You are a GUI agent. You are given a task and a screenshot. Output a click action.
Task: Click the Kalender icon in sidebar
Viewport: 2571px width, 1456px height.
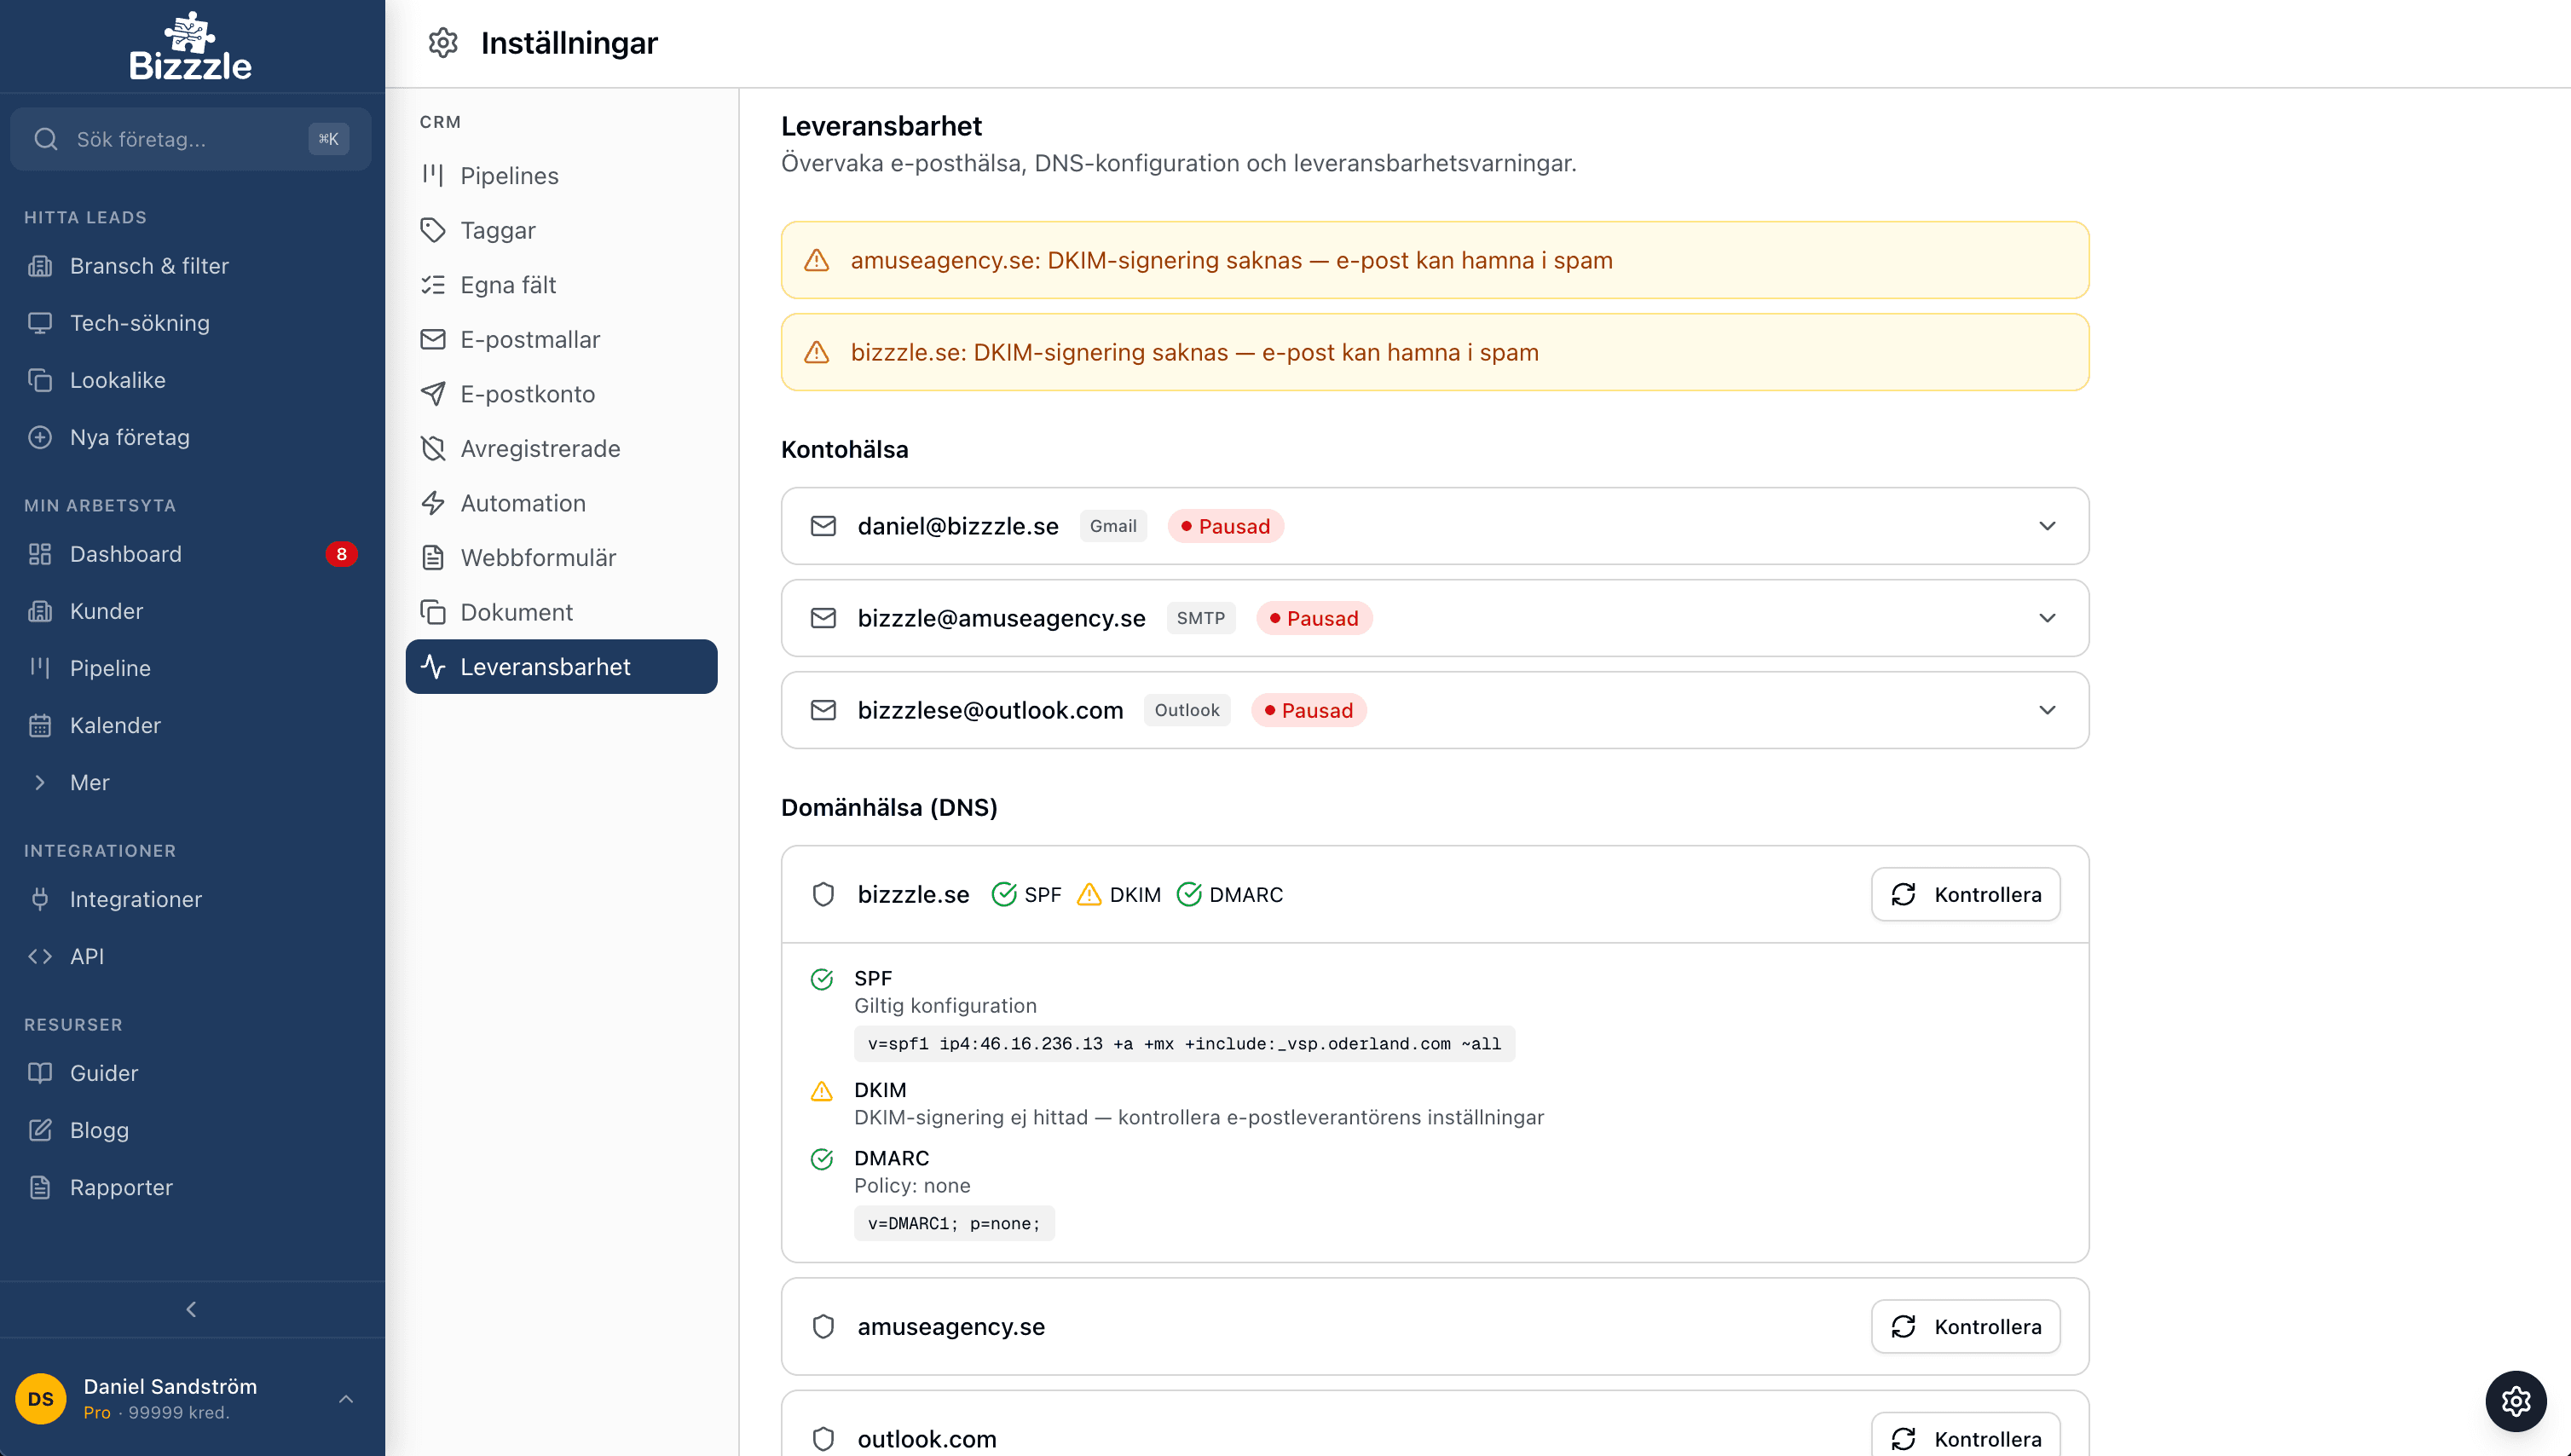pos(41,725)
